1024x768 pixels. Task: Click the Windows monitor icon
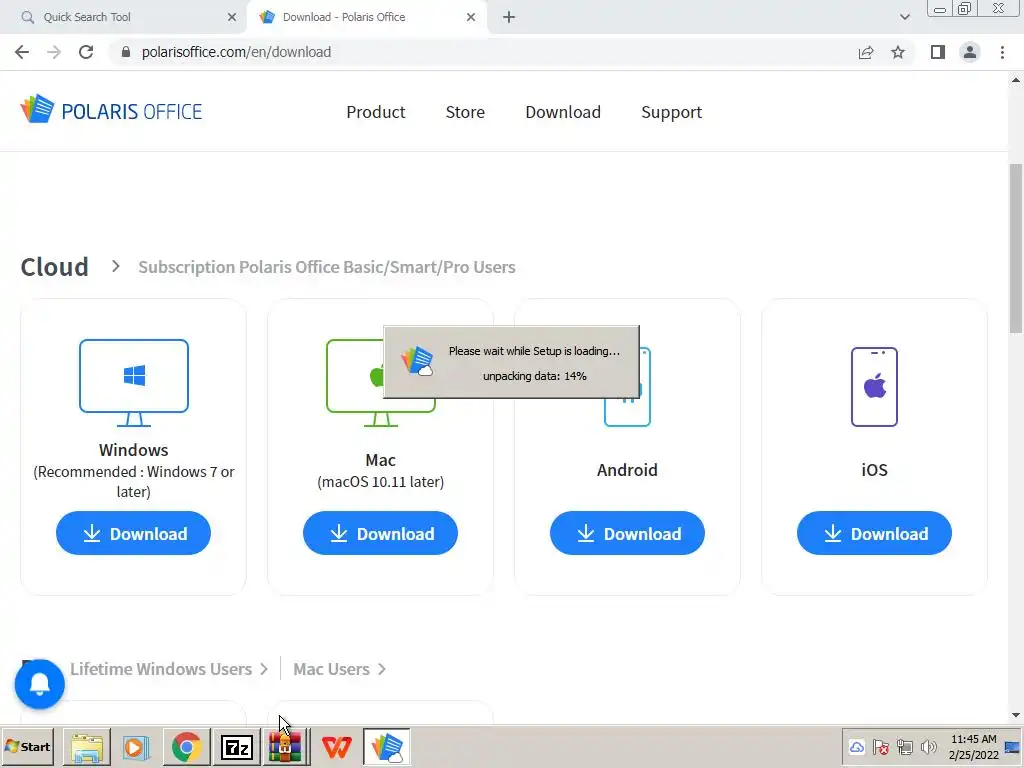click(x=134, y=383)
